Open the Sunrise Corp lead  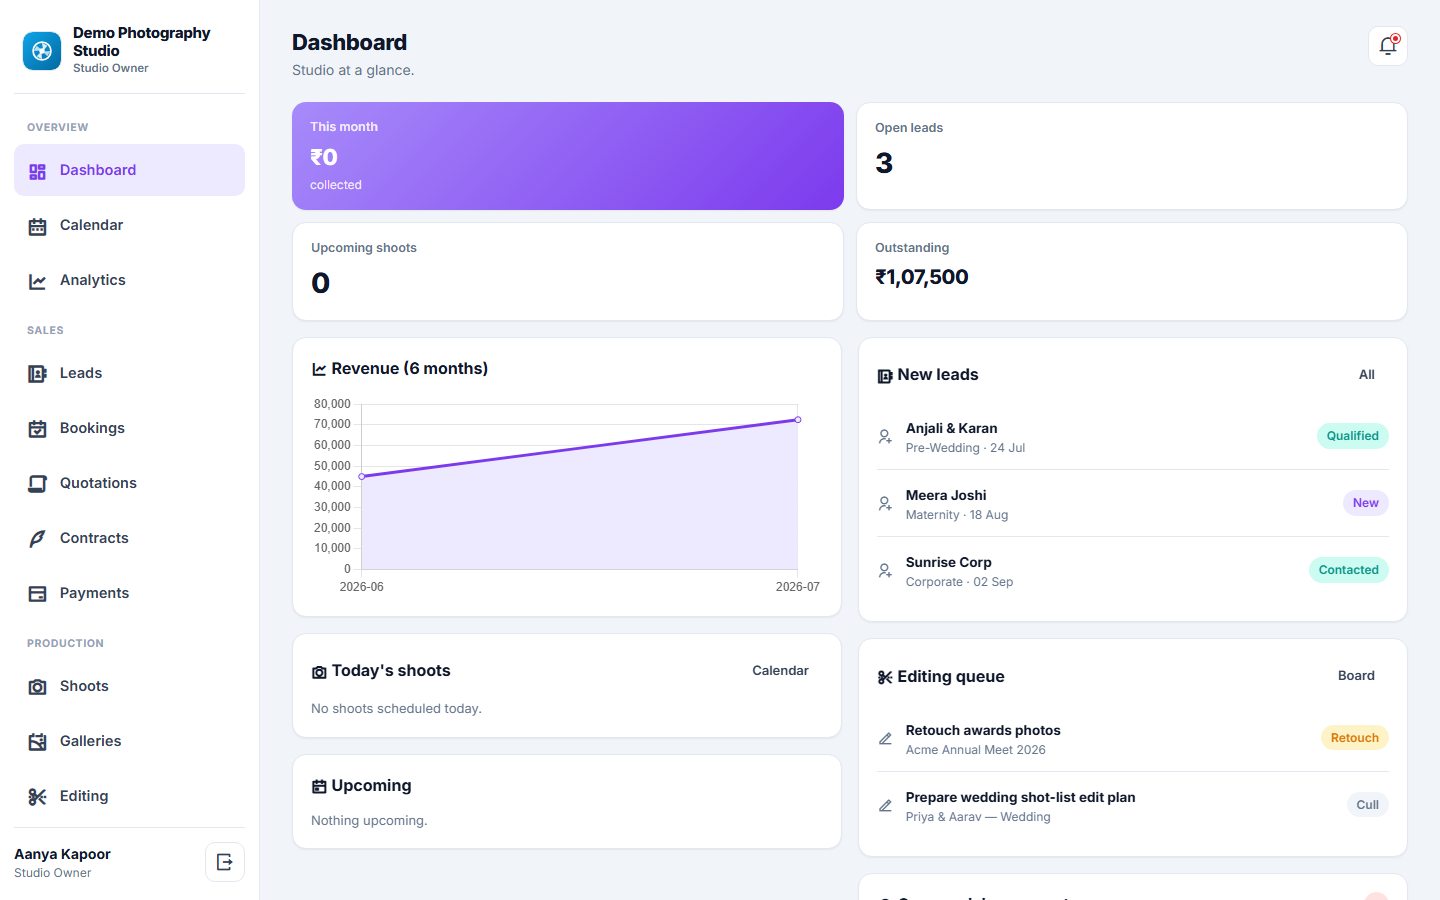[1133, 571]
